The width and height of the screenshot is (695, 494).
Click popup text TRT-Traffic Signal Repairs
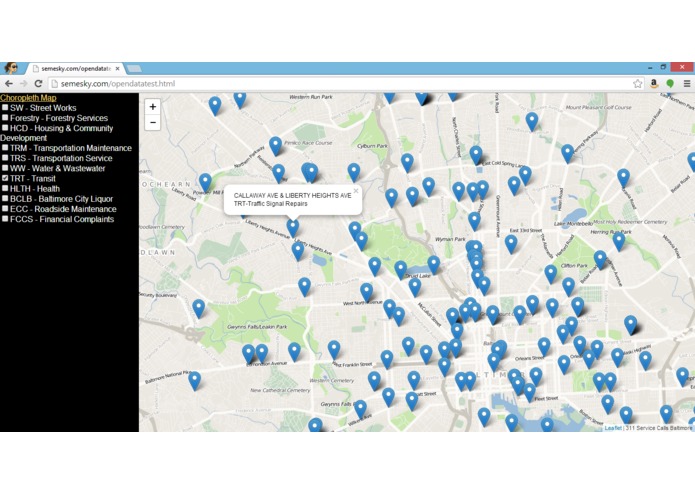tap(270, 204)
